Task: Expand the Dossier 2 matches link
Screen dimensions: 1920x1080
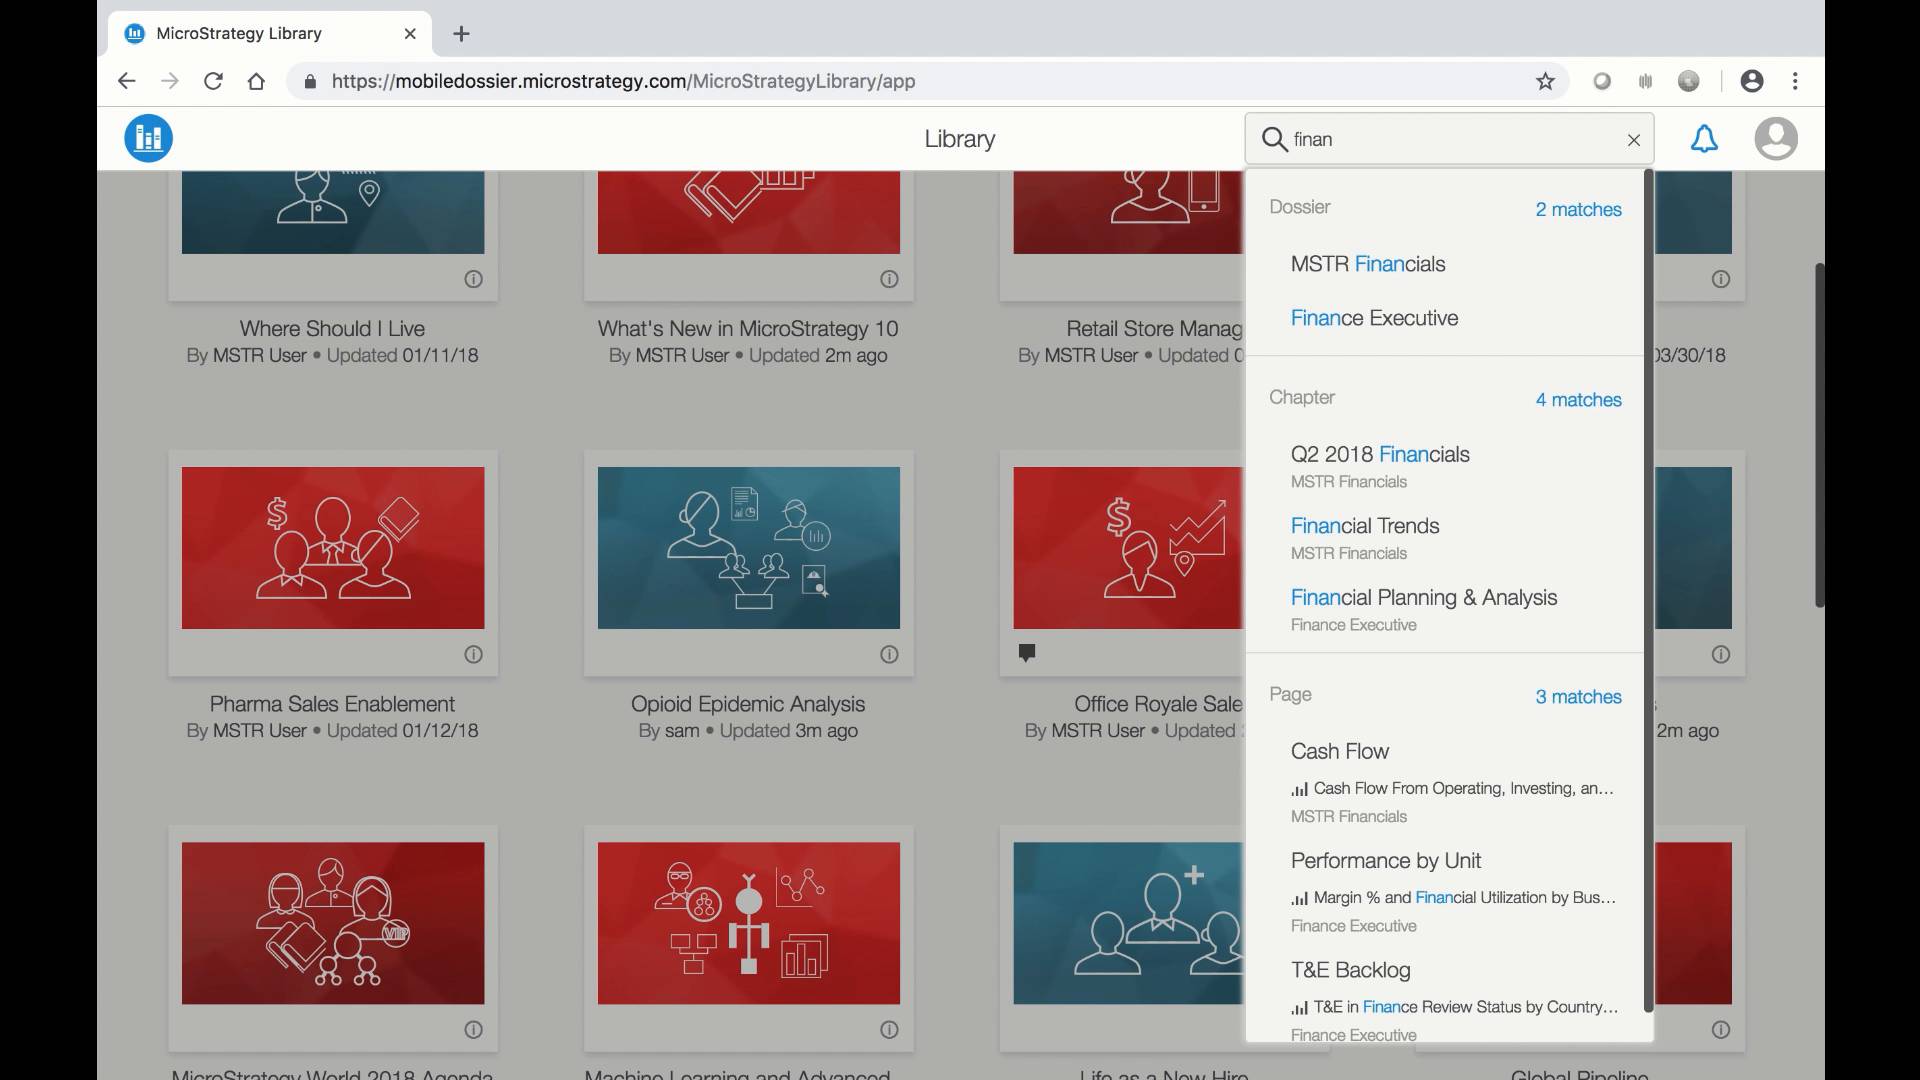Action: (1578, 209)
